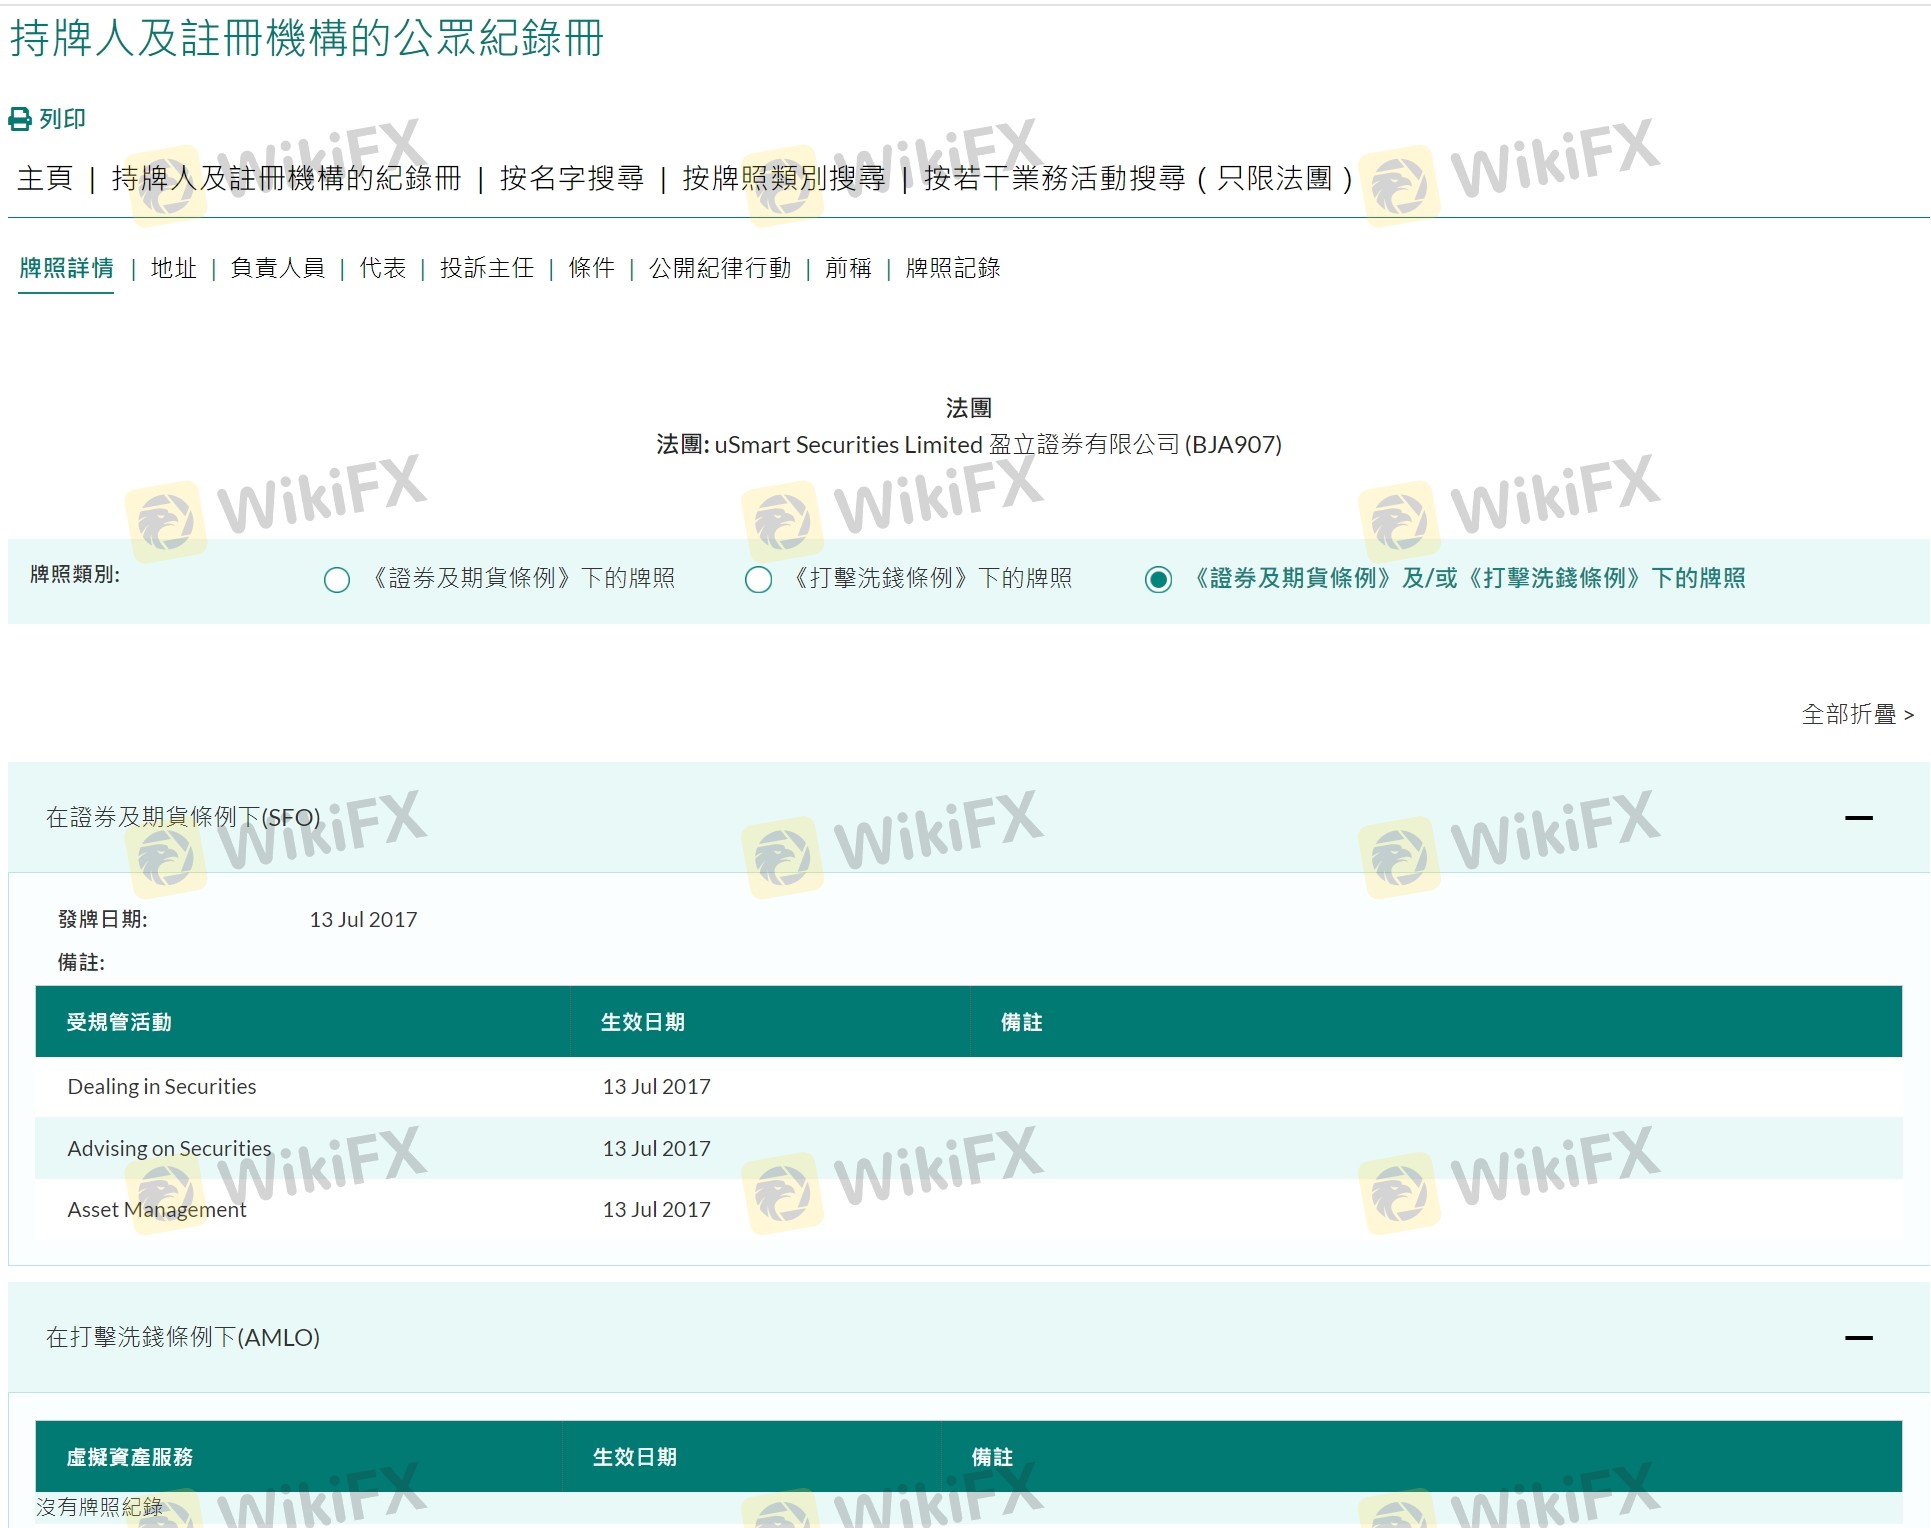Click the Dealing in Securities row
Screen dimensions: 1931x1528
(x=969, y=1087)
